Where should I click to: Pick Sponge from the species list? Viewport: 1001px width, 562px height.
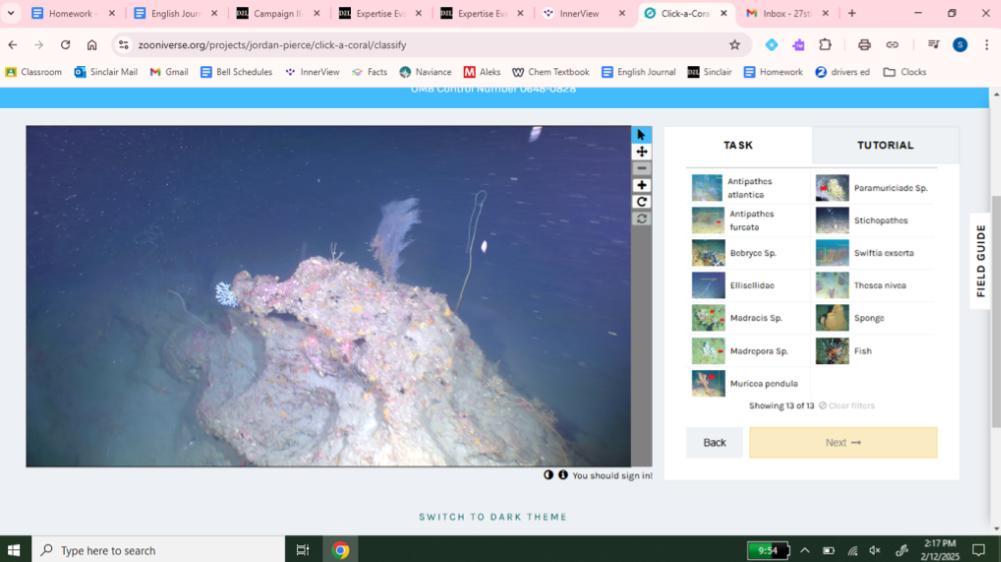pyautogui.click(x=874, y=318)
